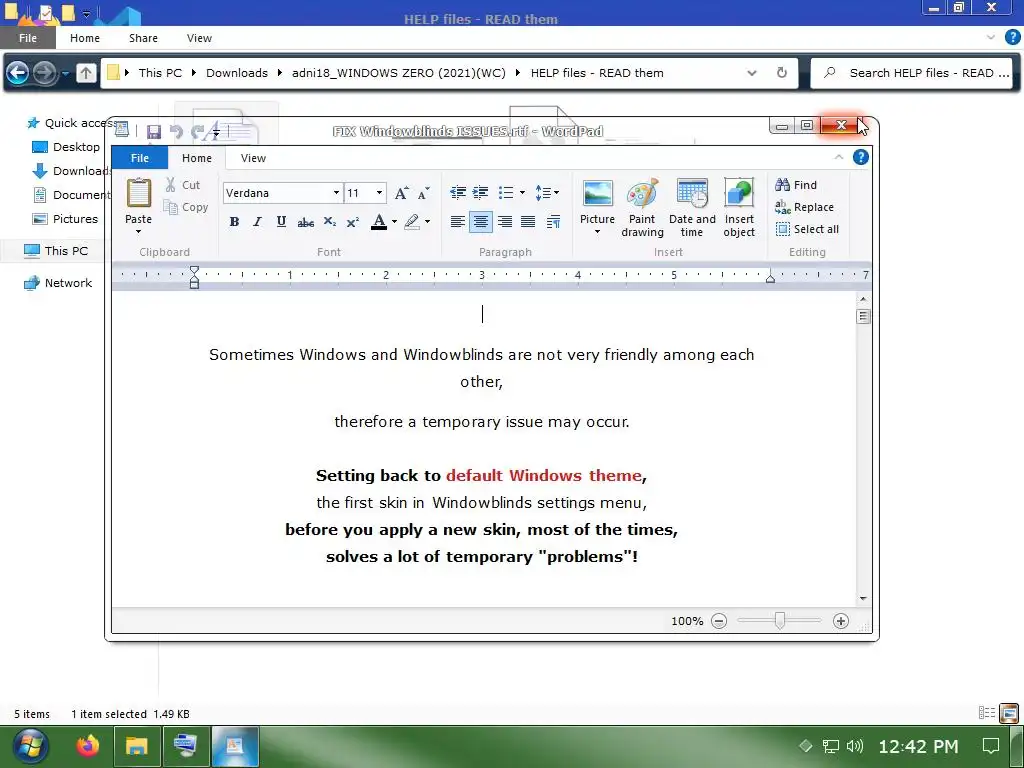Click the Explorer Up one level arrow
The image size is (1024, 768).
click(x=86, y=72)
